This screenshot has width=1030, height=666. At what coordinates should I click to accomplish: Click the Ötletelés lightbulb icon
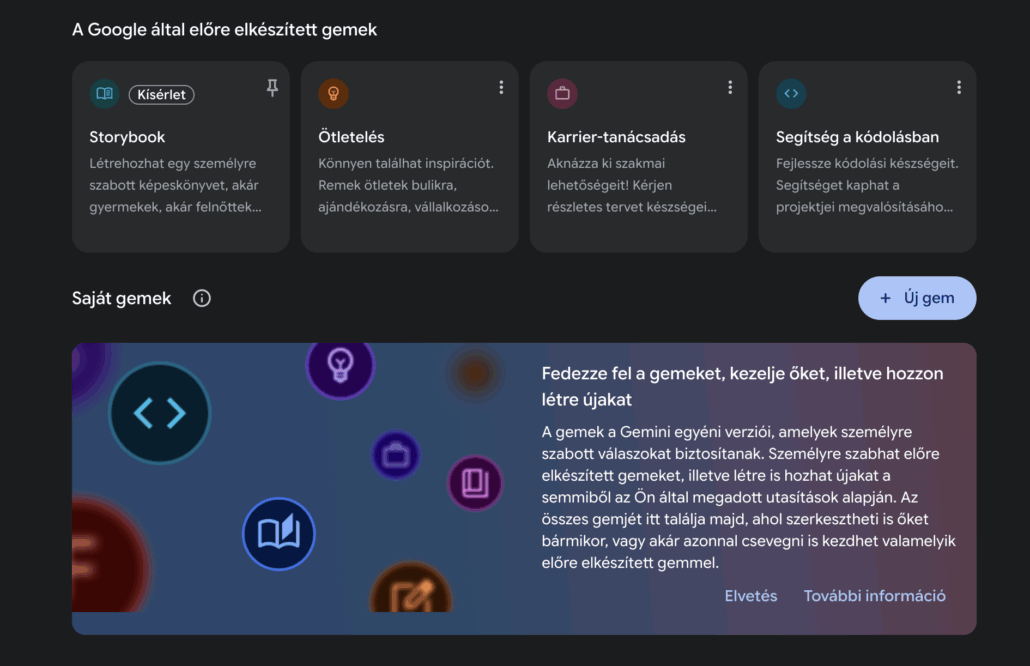coord(333,94)
